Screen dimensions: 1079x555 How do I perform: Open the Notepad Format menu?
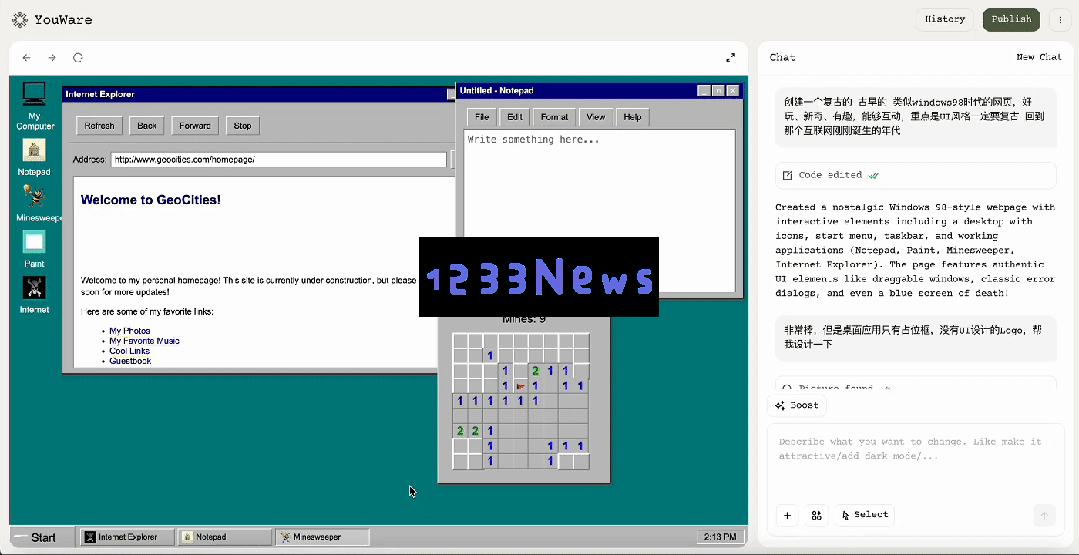tap(554, 117)
